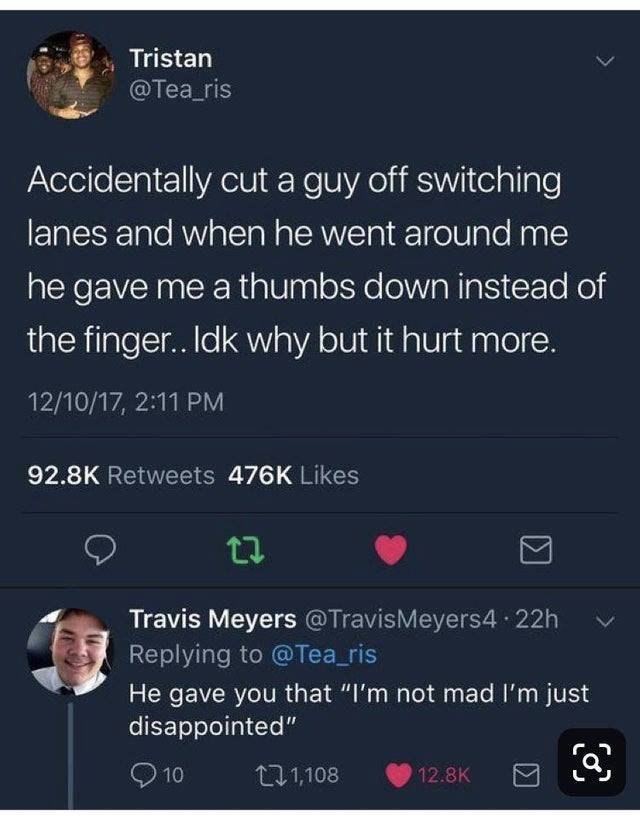
Task: Retweet Travis Meyers' reply with 1,108 retweets
Action: point(267,775)
